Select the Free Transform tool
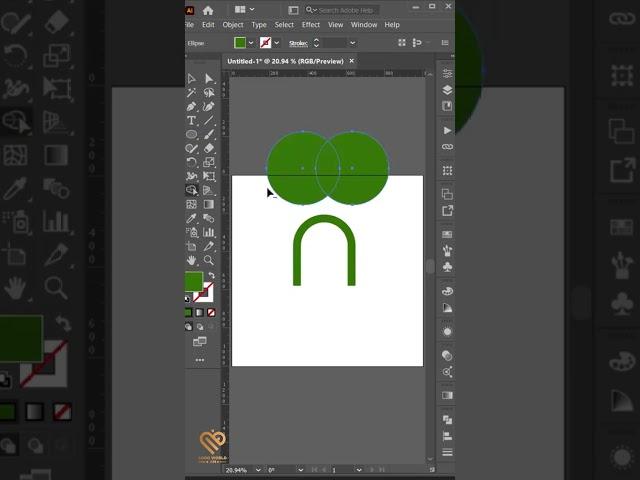640x480 pixels. tap(209, 176)
